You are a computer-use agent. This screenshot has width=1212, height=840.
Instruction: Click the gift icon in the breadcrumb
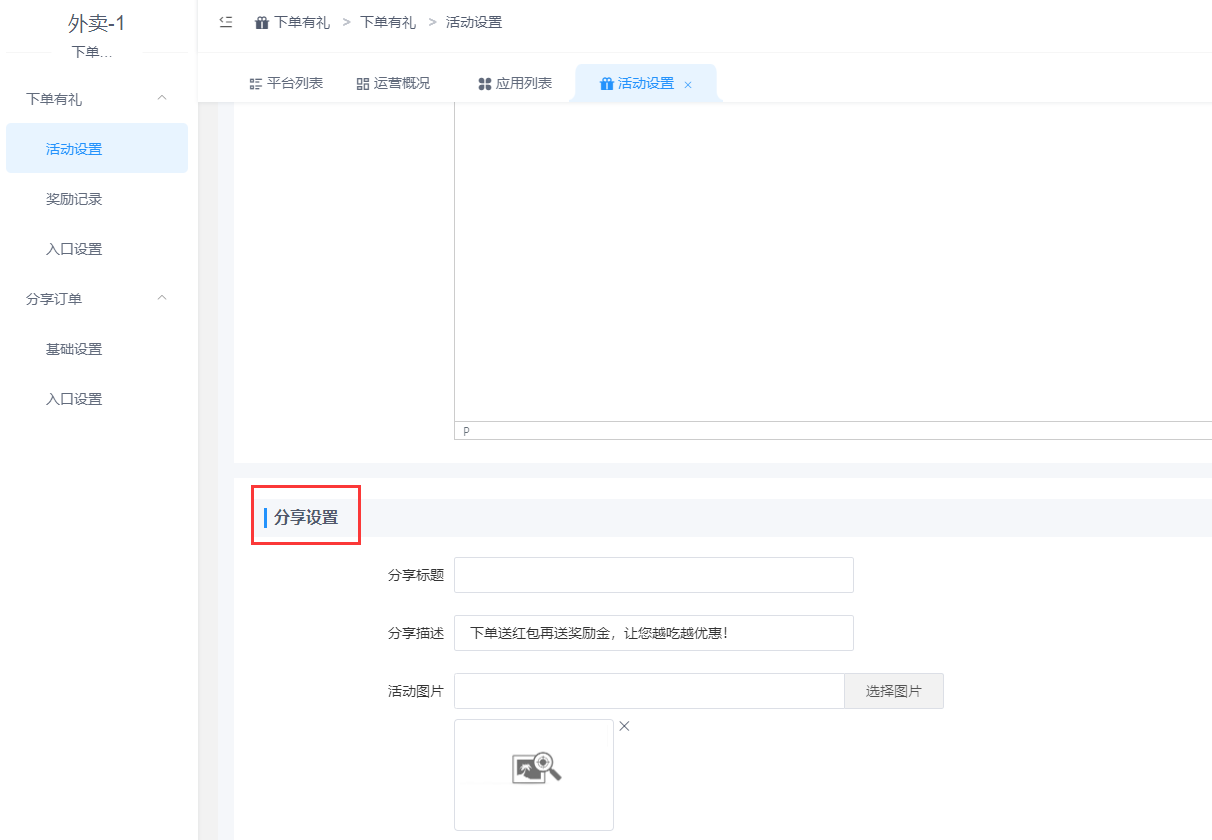(x=262, y=22)
